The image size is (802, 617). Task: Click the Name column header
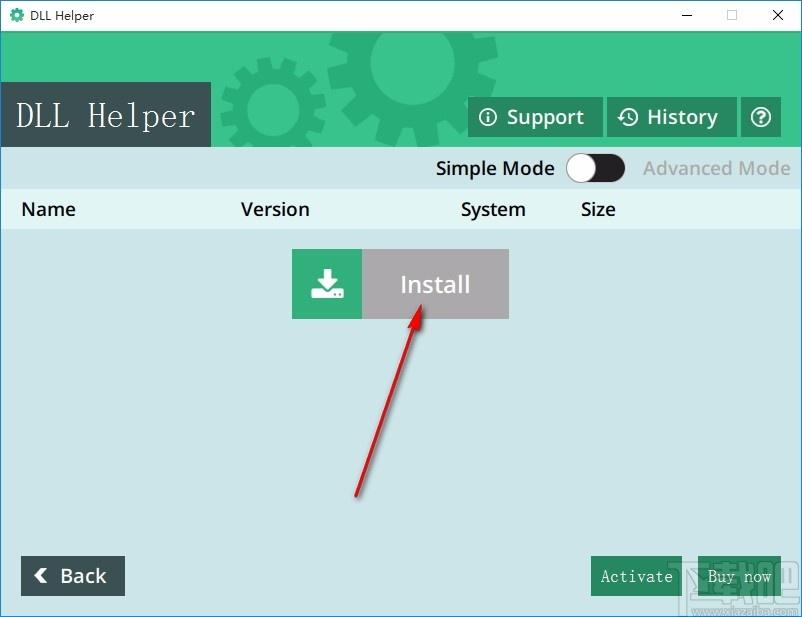pos(49,209)
